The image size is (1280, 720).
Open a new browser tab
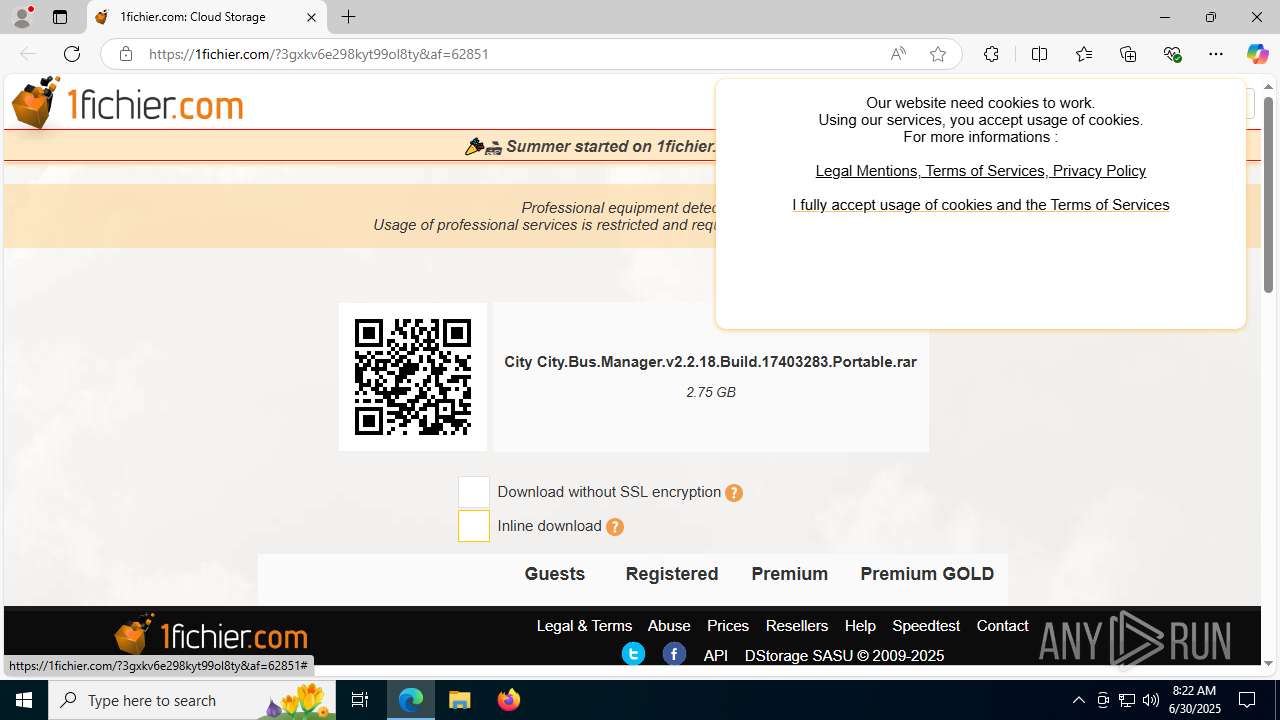[x=348, y=17]
